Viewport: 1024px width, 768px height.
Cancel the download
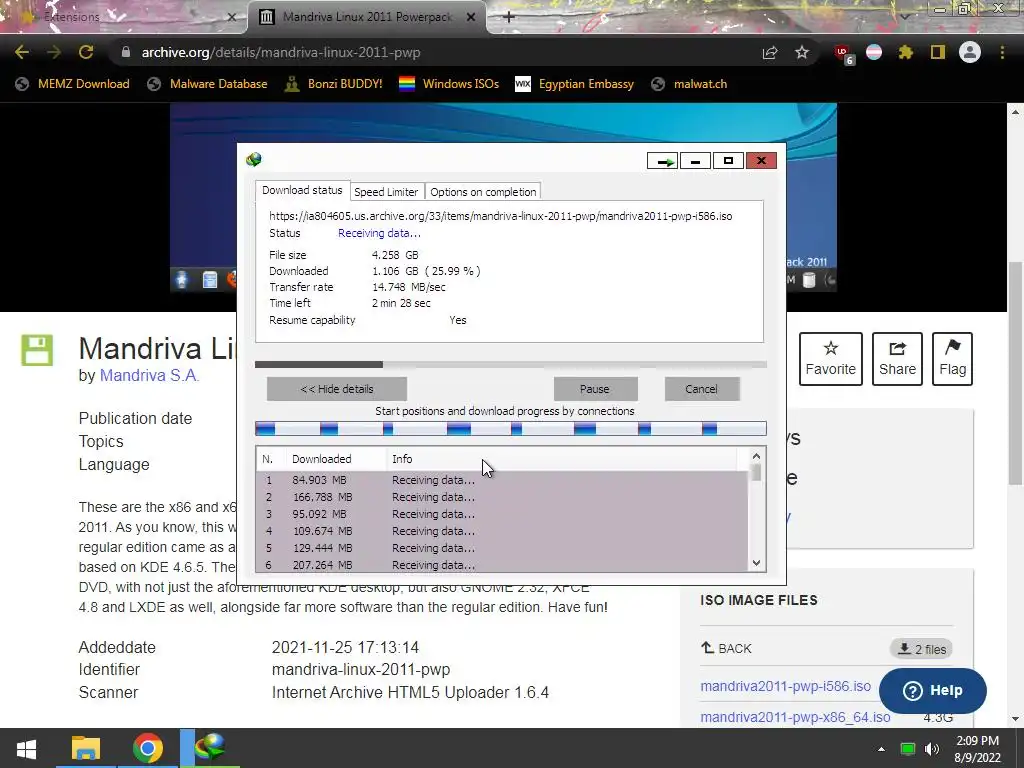(x=702, y=389)
